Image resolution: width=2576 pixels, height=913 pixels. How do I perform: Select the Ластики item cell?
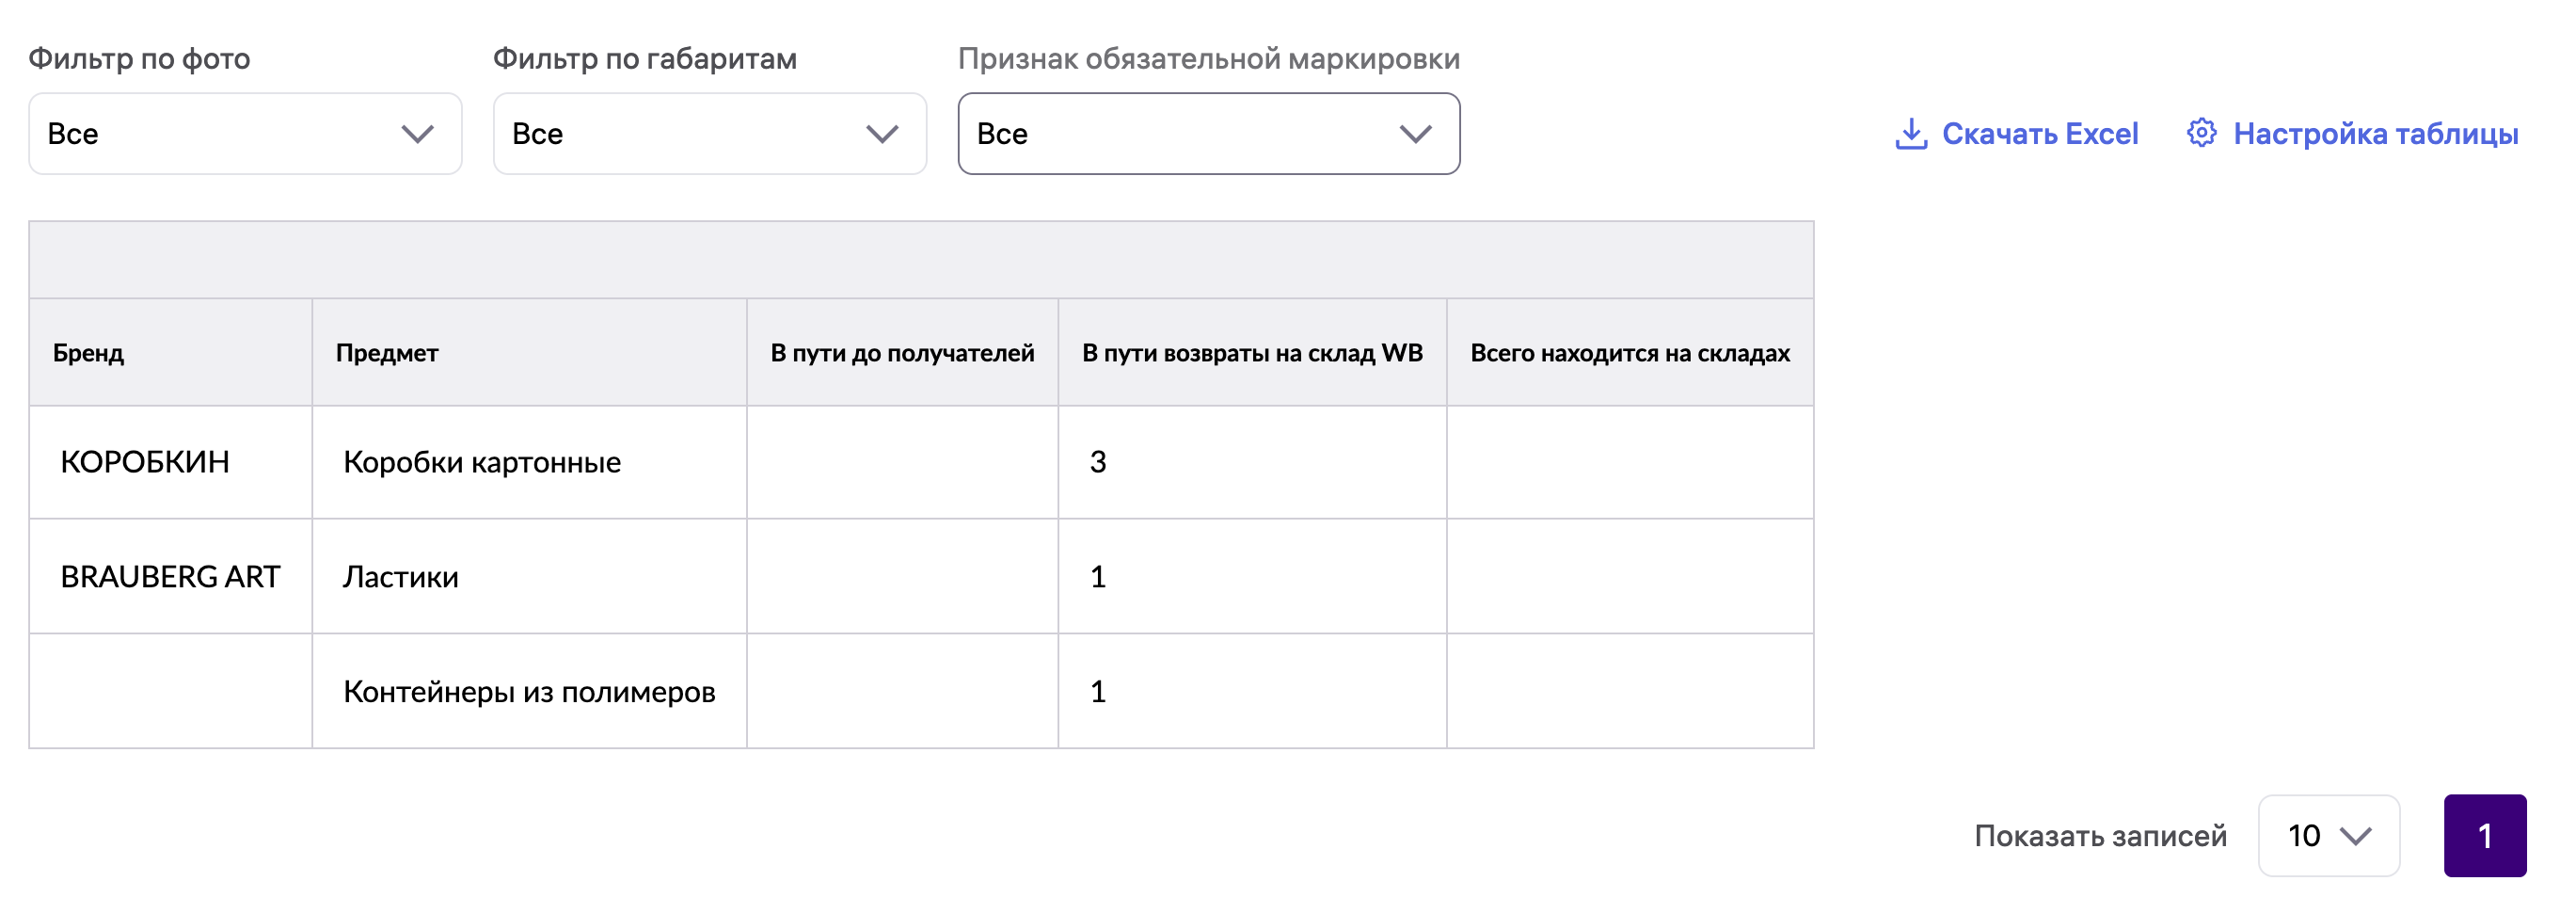(401, 577)
